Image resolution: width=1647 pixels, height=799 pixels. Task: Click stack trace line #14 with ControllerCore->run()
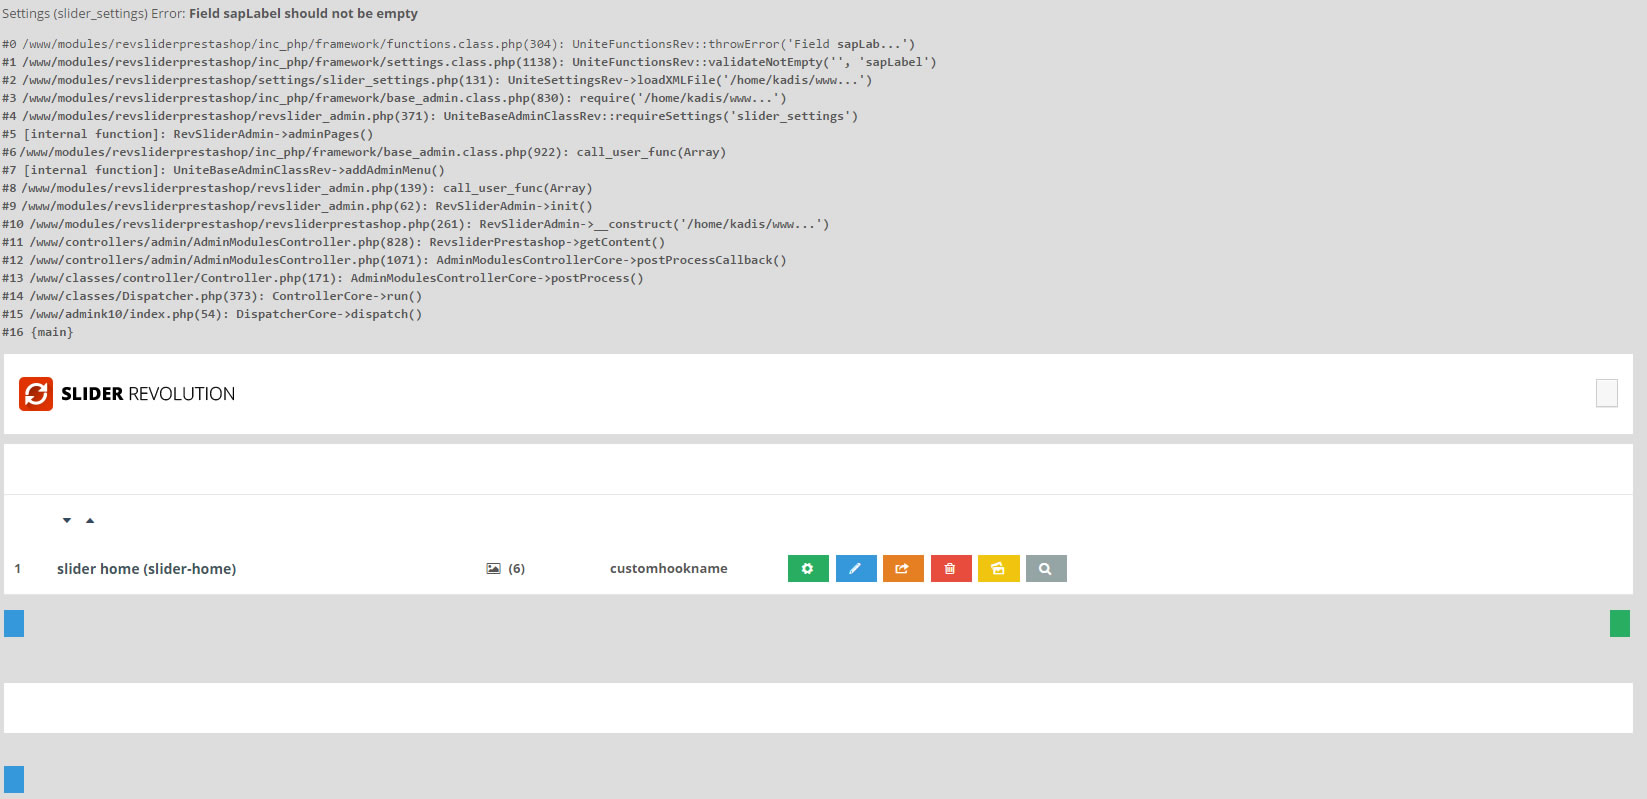(212, 296)
